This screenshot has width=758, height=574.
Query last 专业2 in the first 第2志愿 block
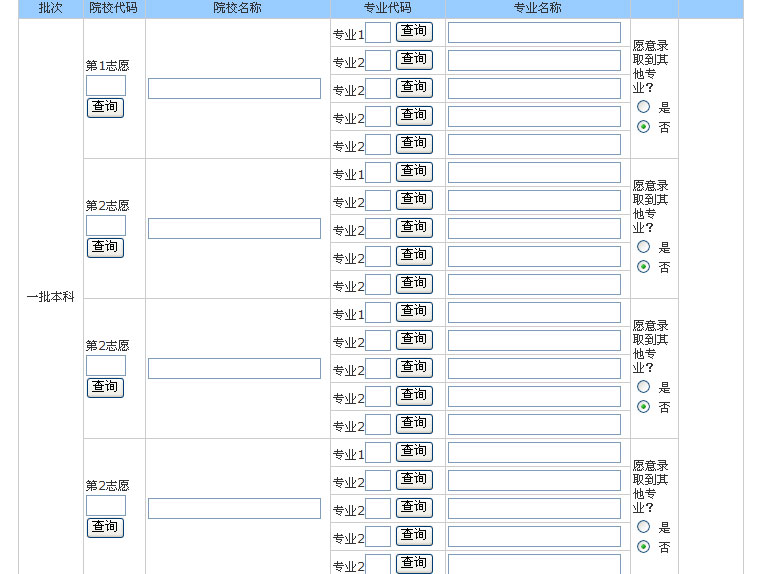(x=414, y=284)
